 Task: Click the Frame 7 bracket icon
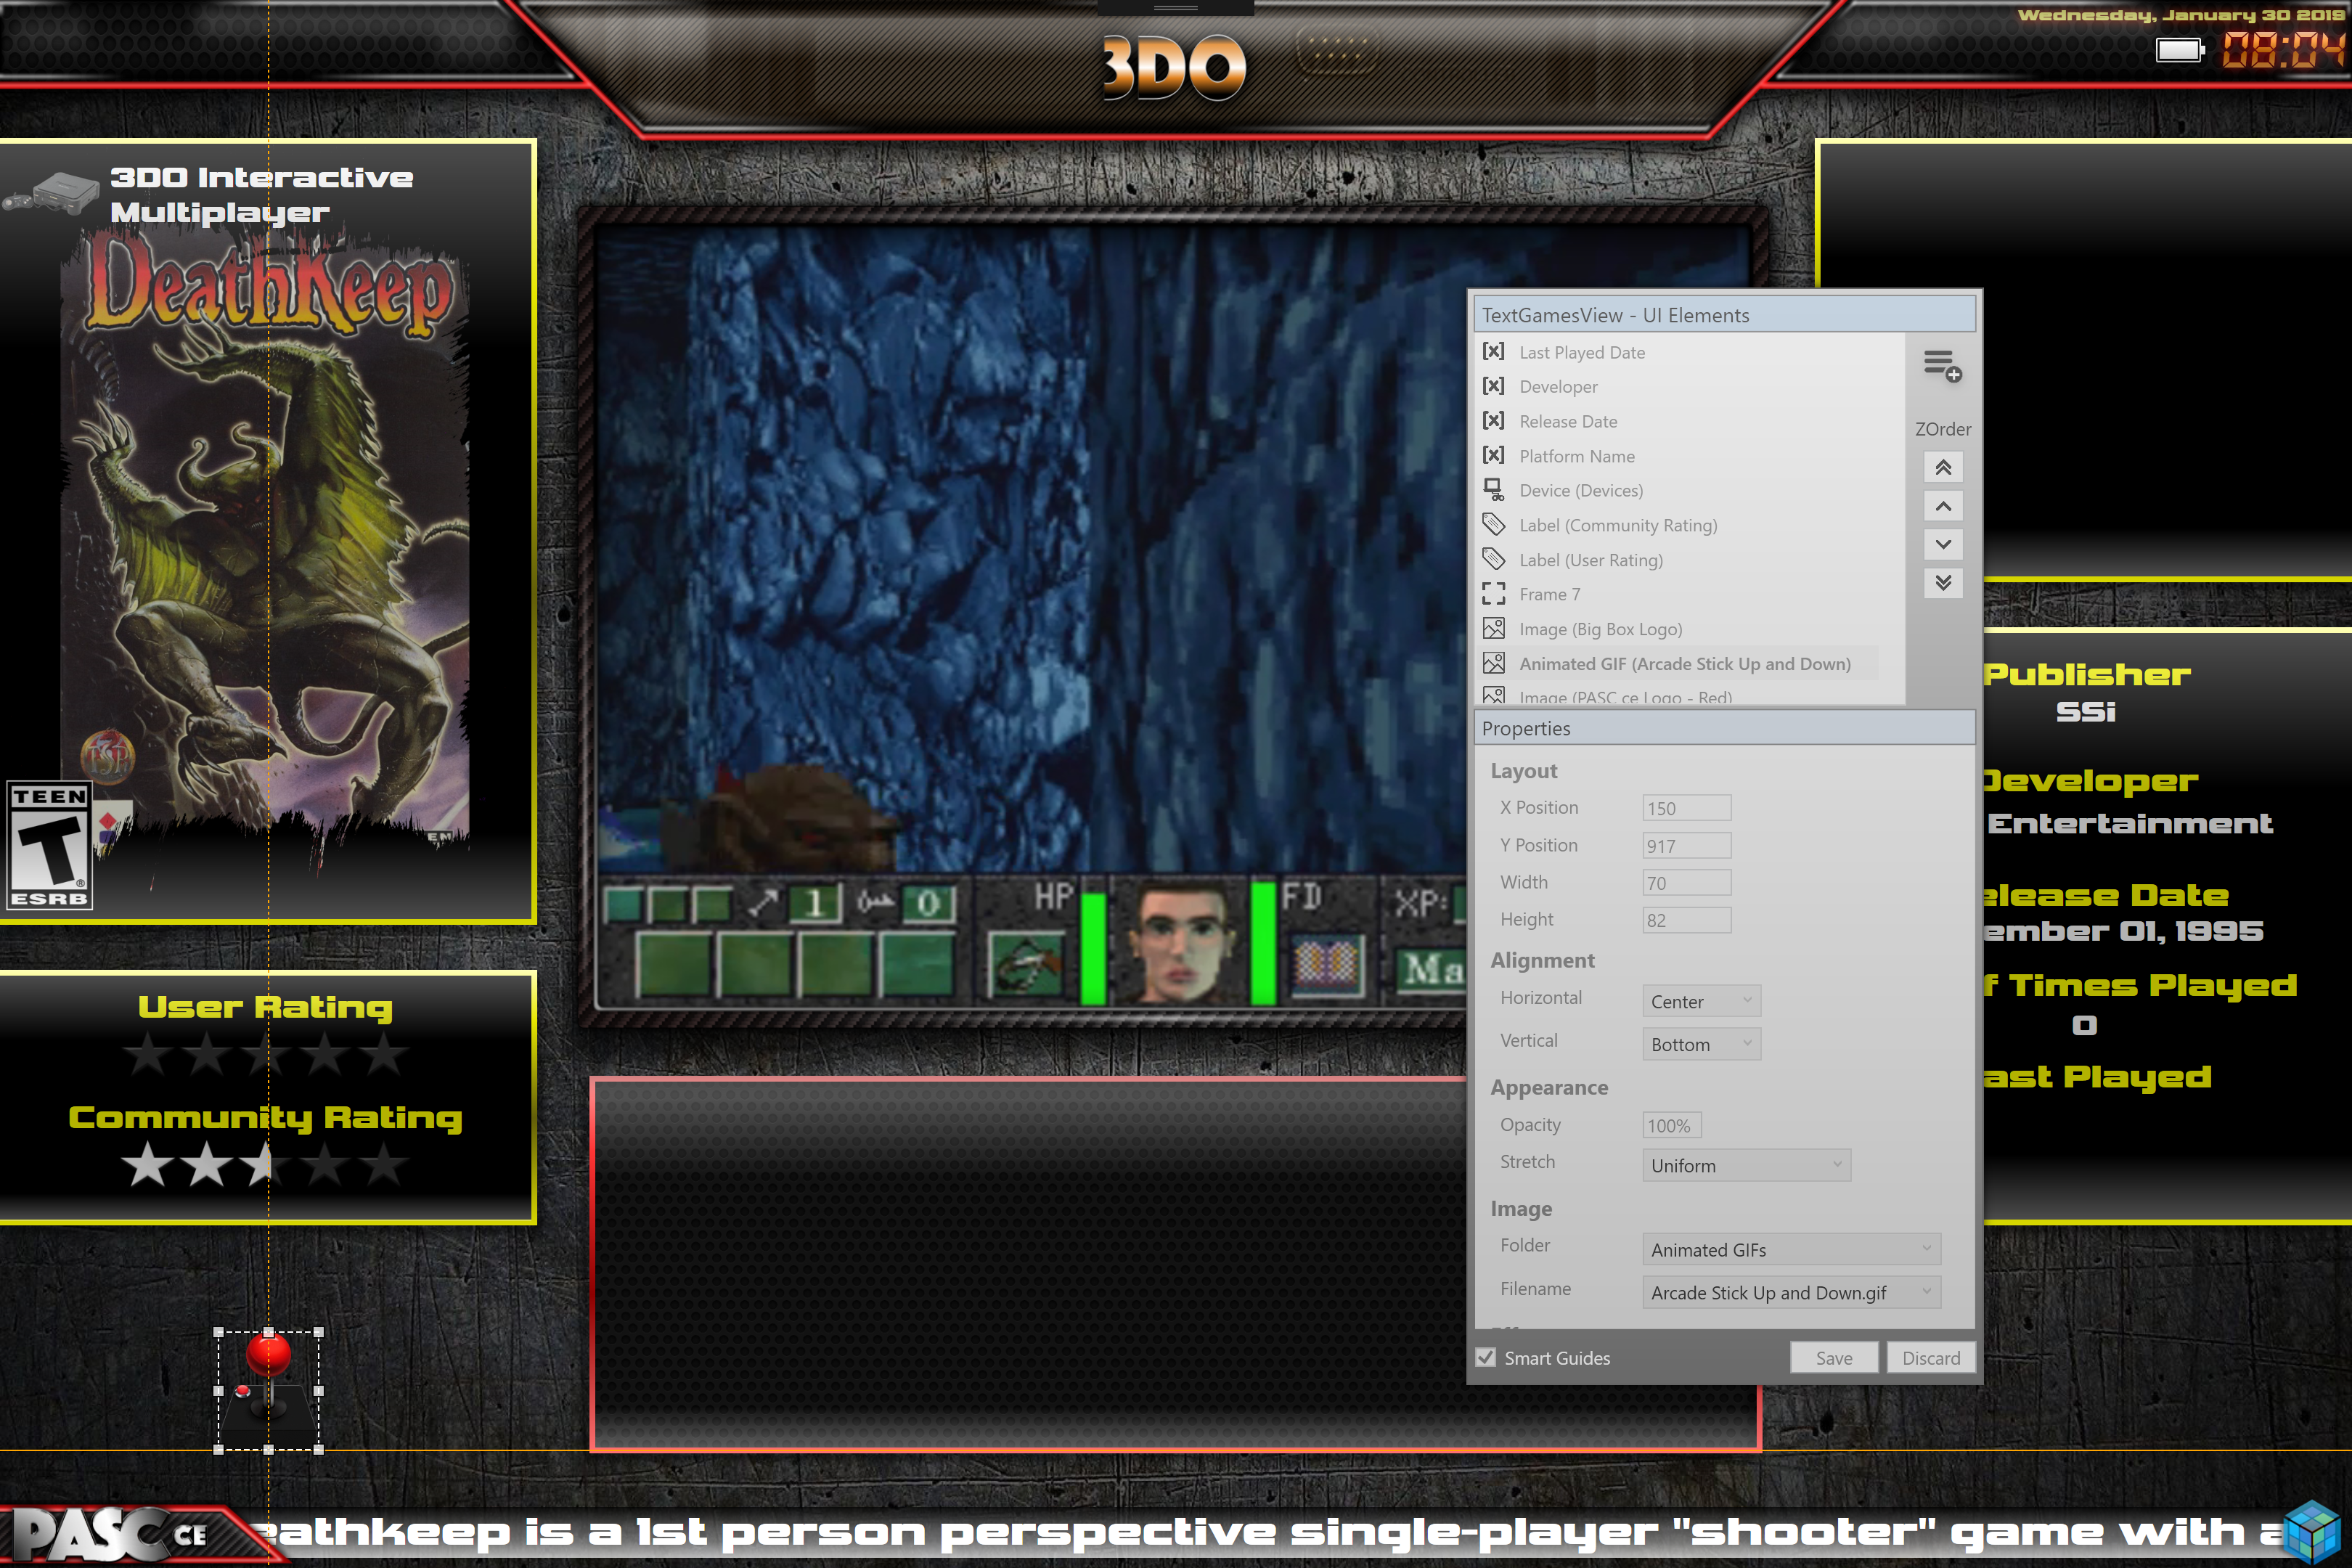[1493, 594]
